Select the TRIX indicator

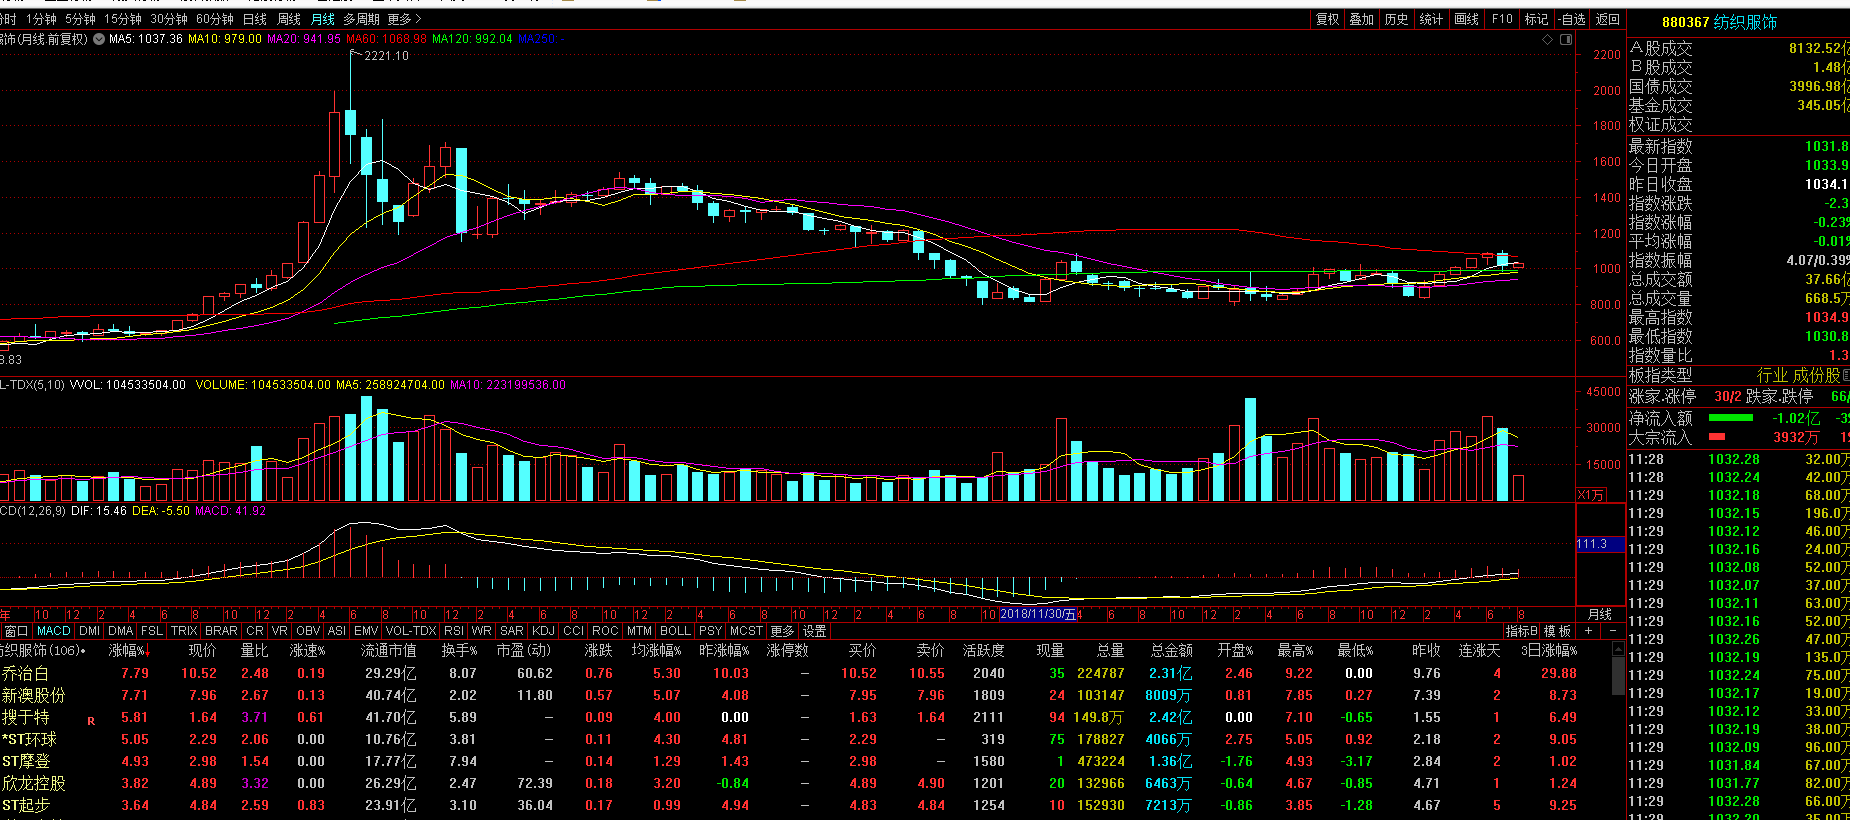[x=184, y=631]
